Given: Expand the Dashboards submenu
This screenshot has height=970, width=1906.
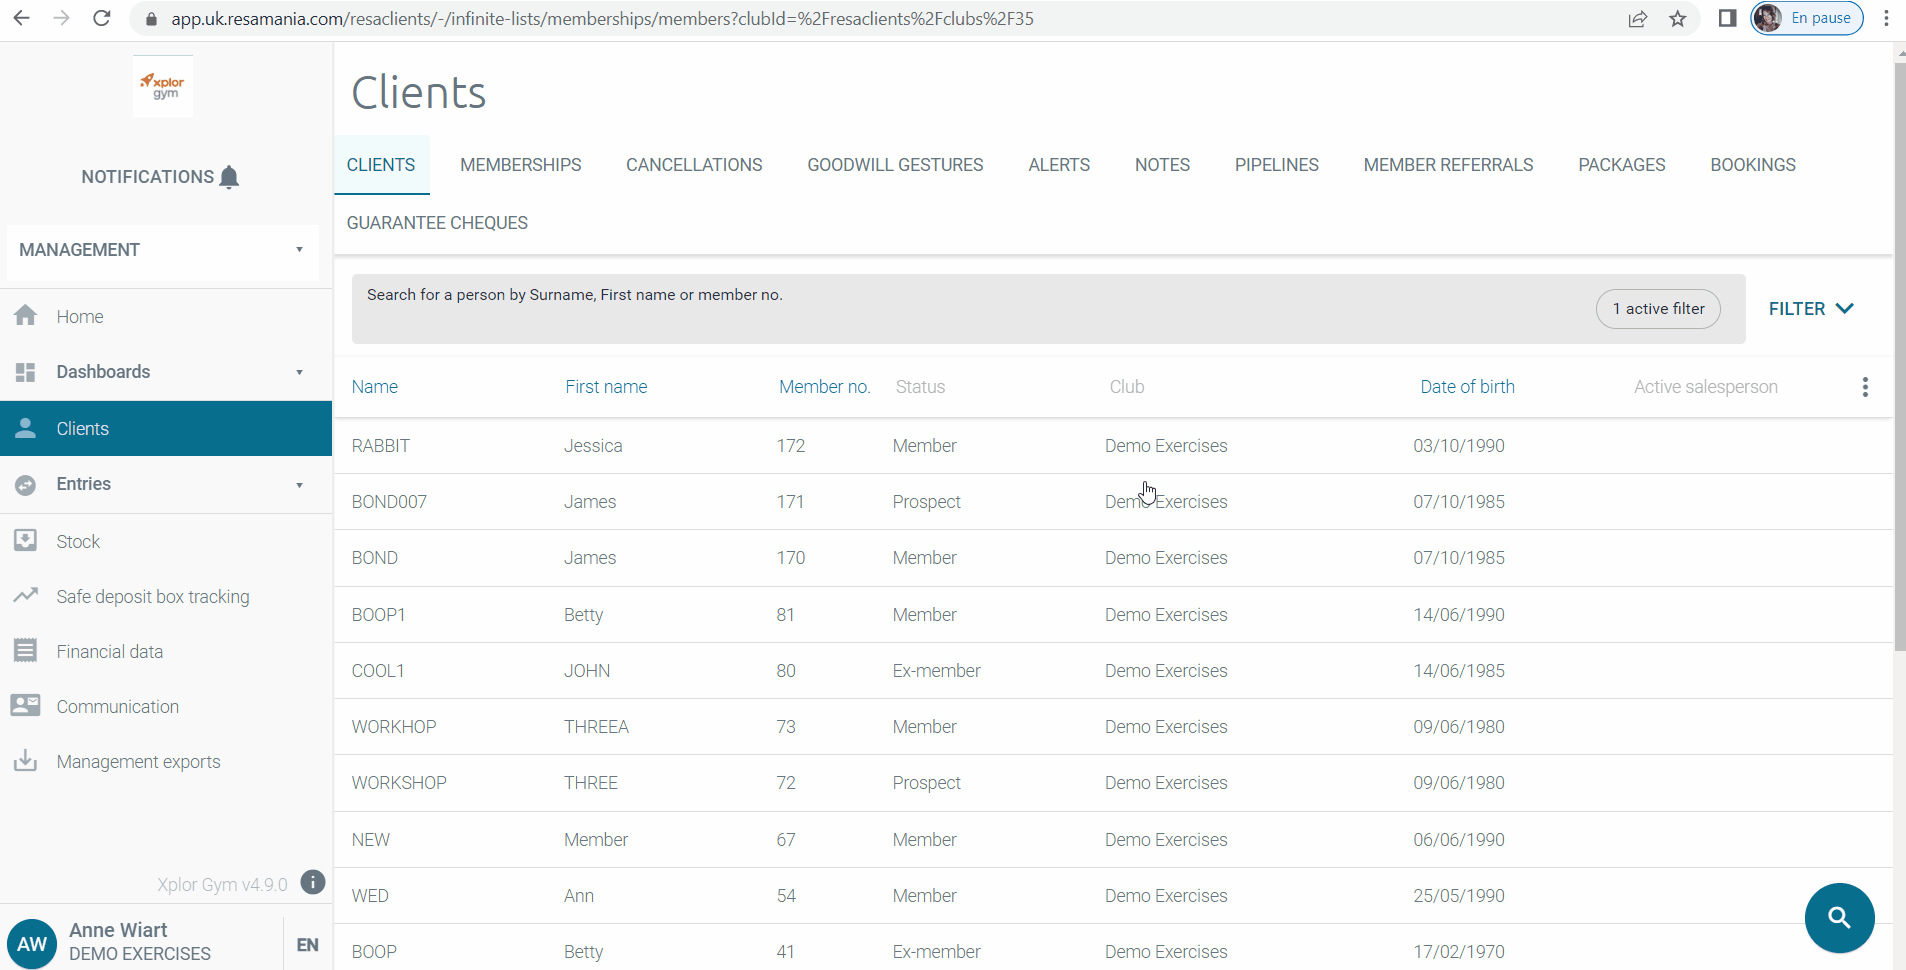Looking at the screenshot, I should (x=298, y=372).
